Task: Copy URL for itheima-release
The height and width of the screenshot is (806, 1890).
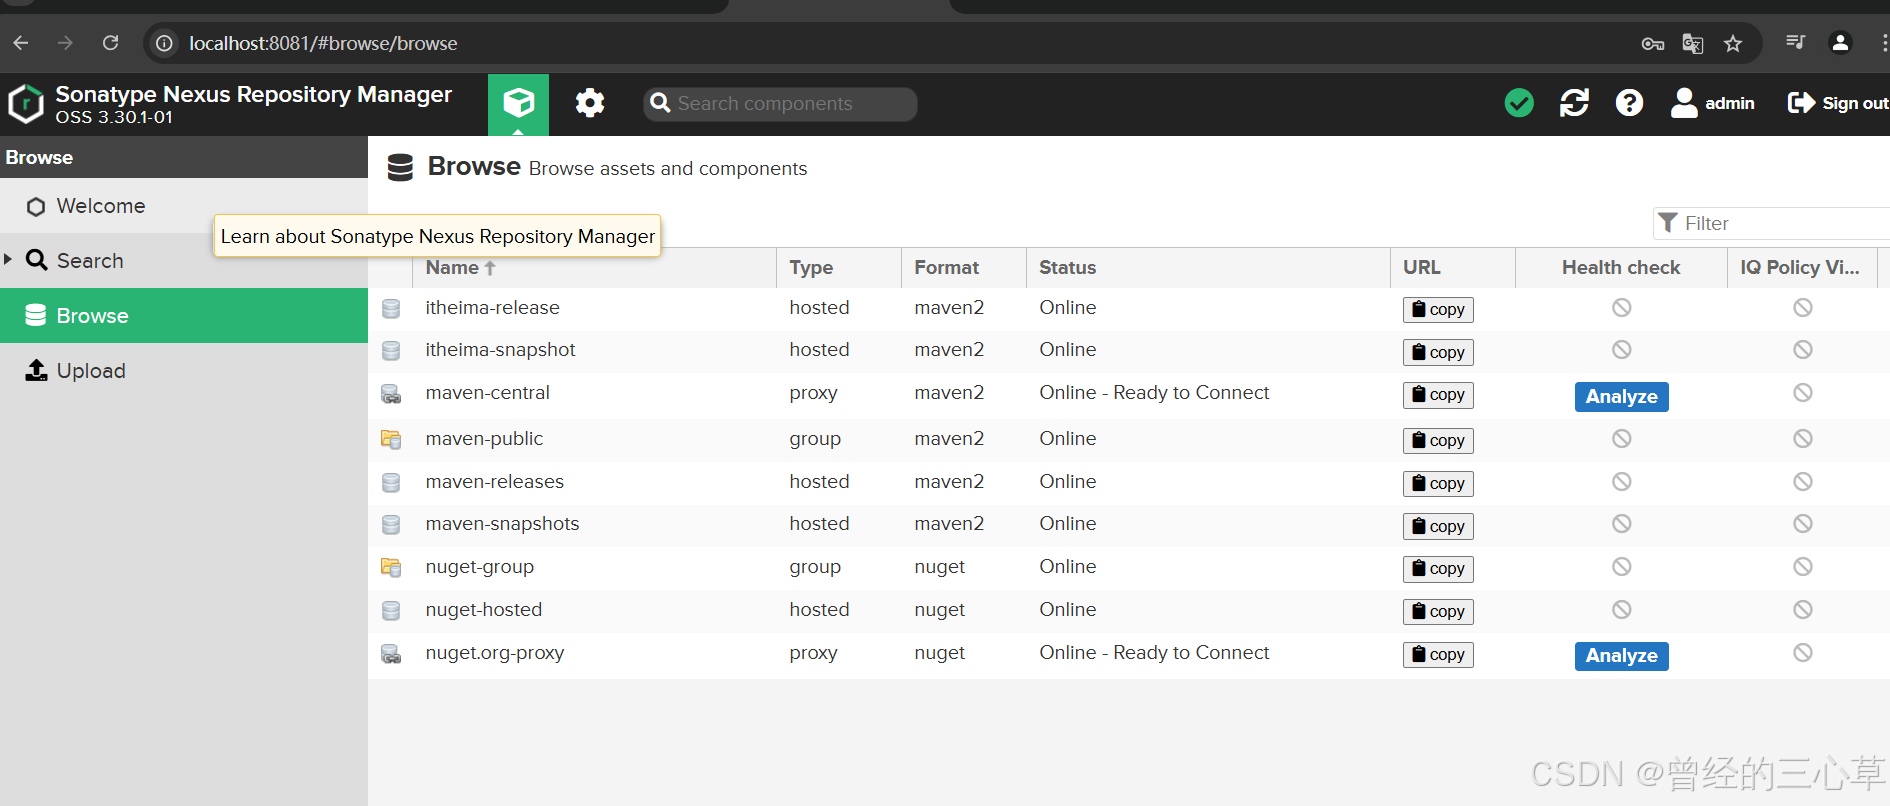Action: [x=1438, y=310]
